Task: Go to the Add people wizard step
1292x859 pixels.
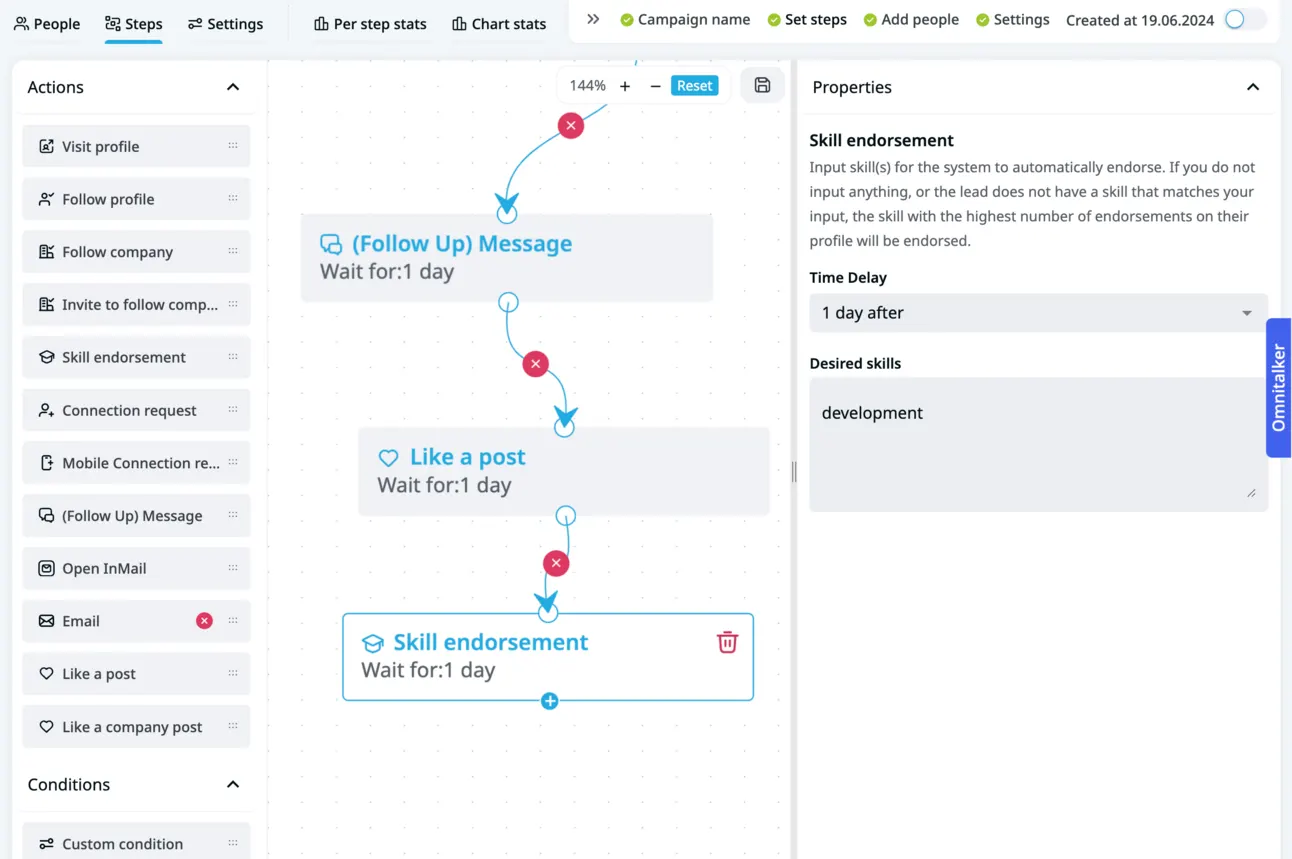Action: coord(911,19)
